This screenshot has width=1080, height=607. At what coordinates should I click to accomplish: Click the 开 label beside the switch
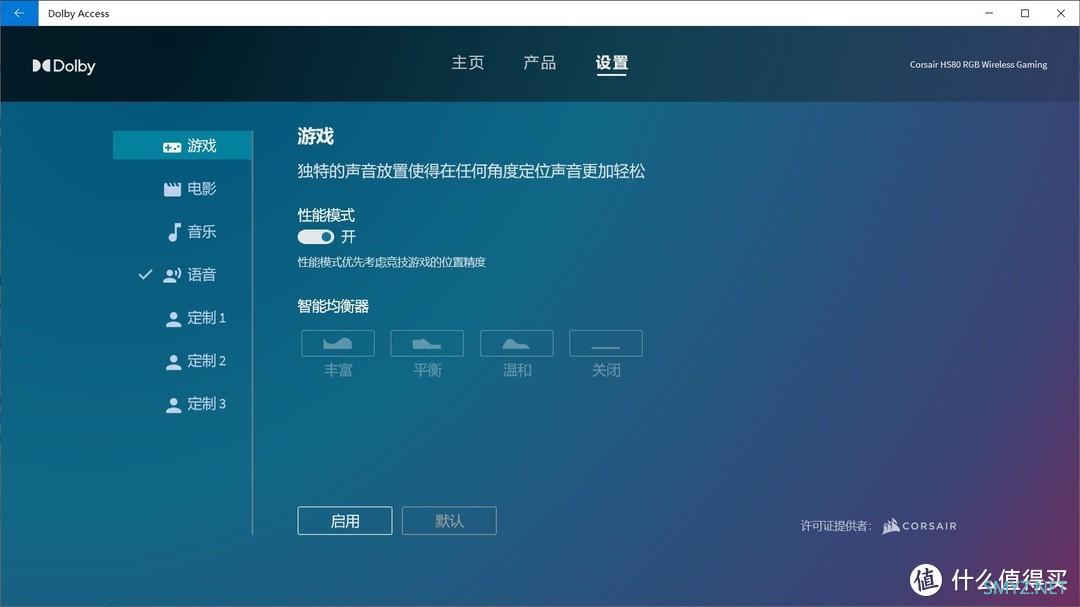pos(349,237)
